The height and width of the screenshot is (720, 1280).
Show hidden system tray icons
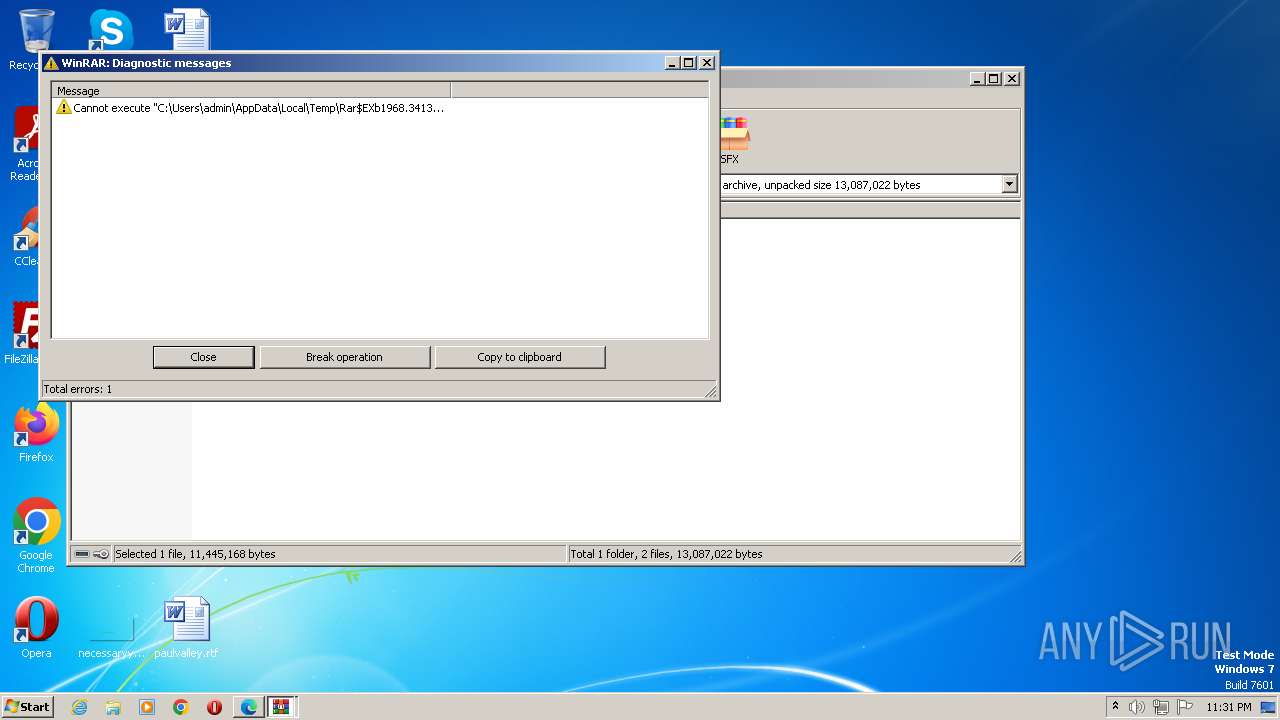[x=1115, y=707]
